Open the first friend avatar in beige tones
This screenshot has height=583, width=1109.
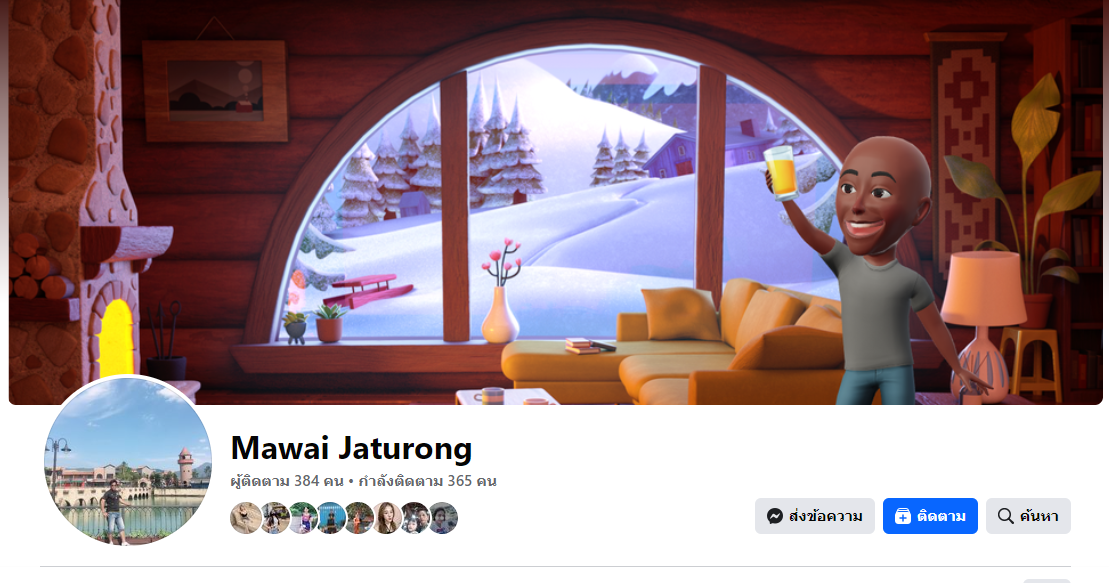(x=246, y=518)
